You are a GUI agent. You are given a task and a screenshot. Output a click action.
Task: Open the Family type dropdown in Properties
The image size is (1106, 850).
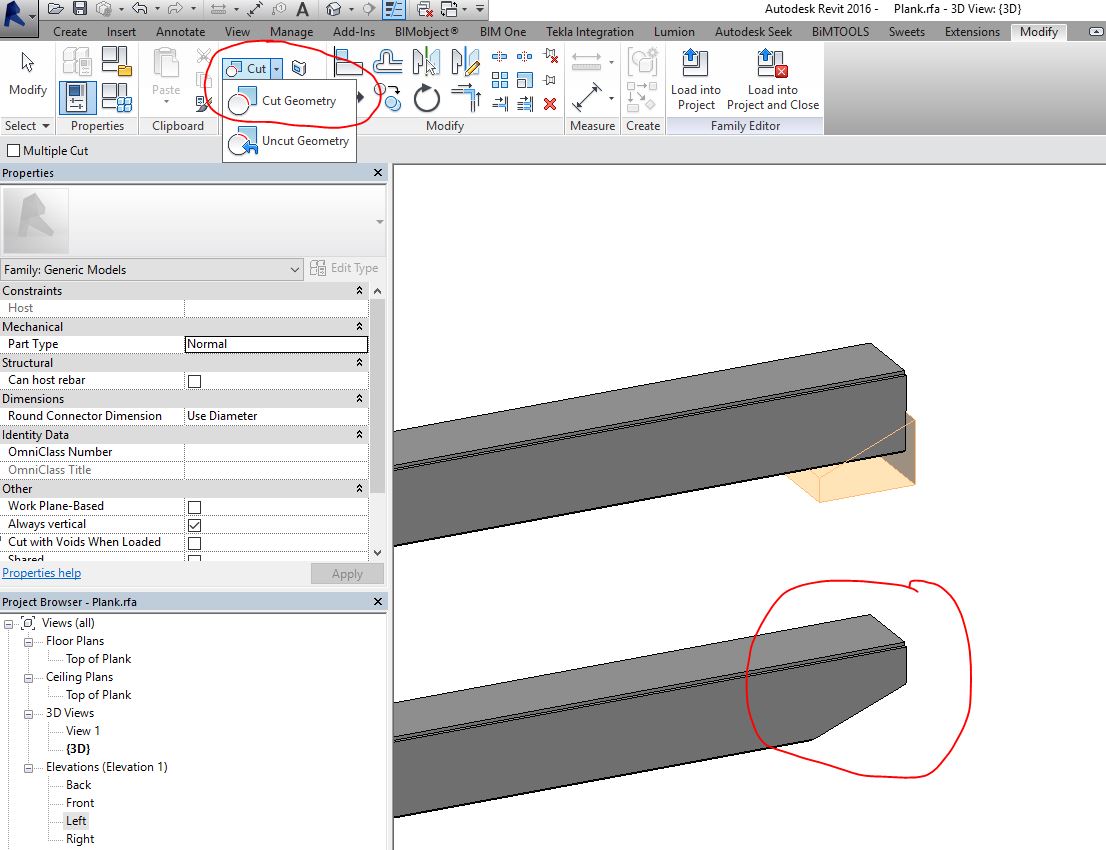[x=293, y=269]
